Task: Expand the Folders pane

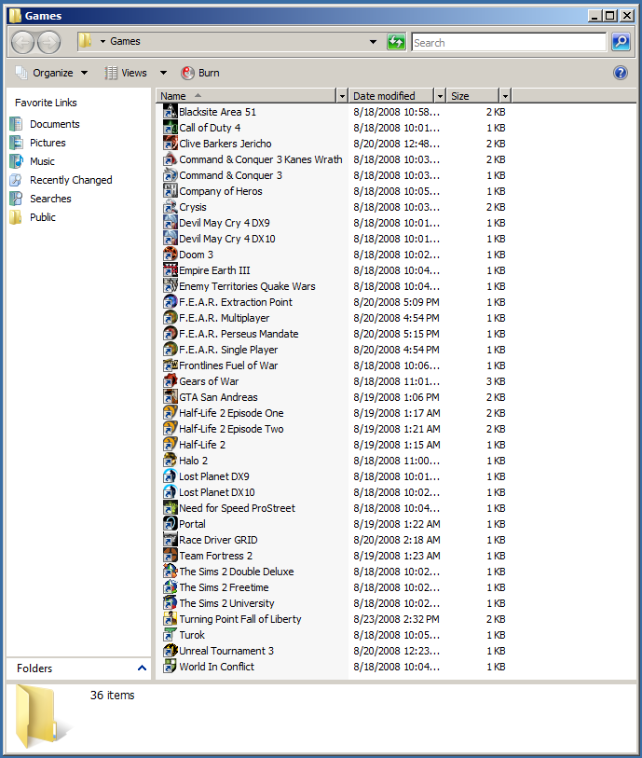Action: (x=142, y=668)
